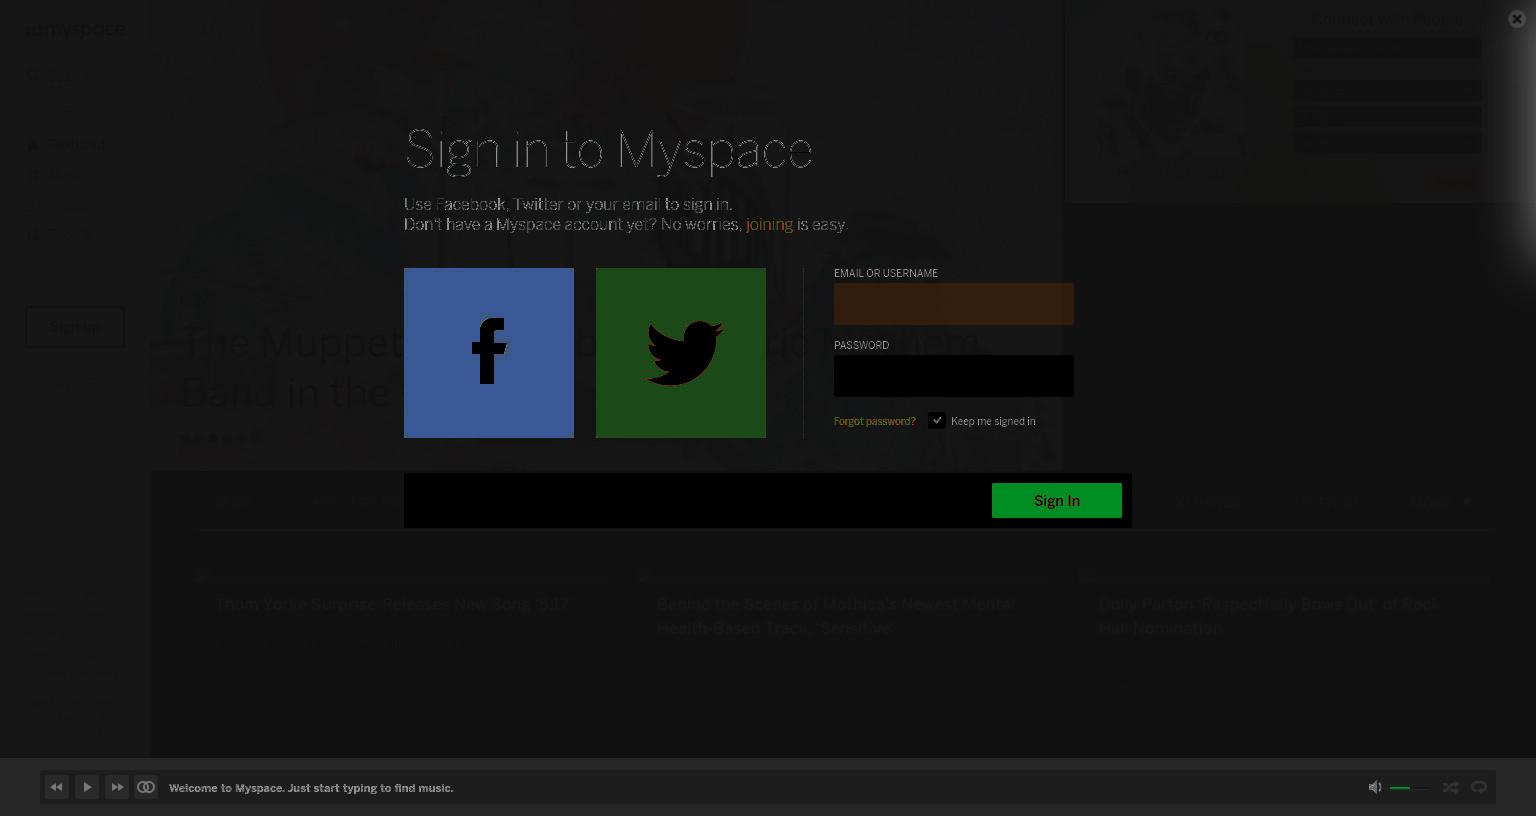Mute audio with the speaker icon

pyautogui.click(x=1375, y=788)
